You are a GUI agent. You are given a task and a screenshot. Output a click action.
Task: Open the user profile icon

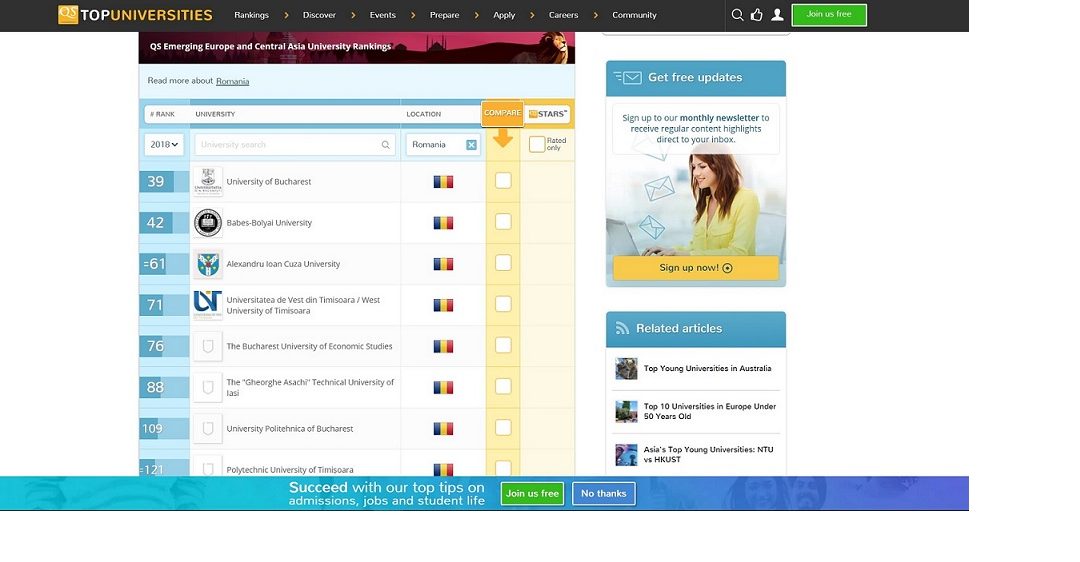pyautogui.click(x=777, y=14)
